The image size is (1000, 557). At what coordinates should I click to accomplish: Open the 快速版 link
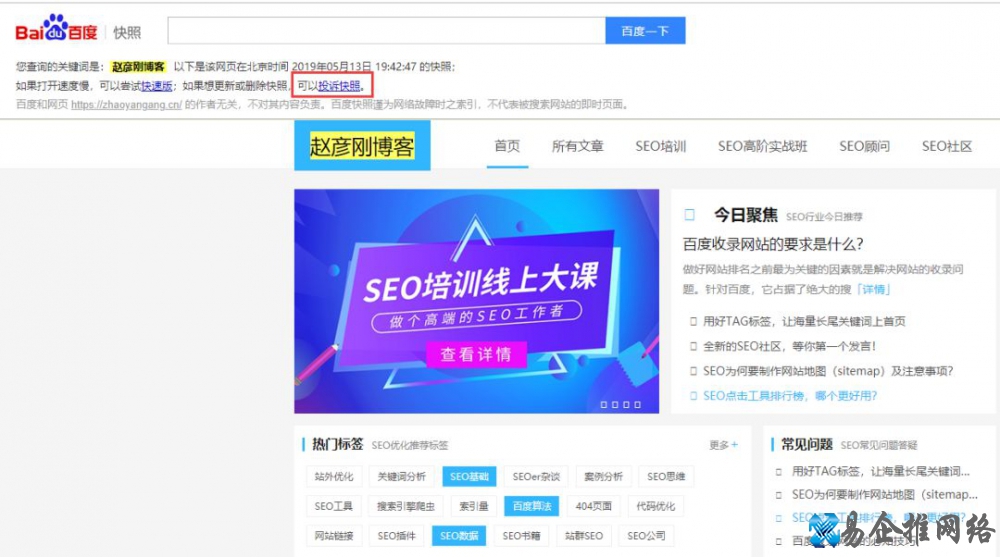tap(156, 86)
